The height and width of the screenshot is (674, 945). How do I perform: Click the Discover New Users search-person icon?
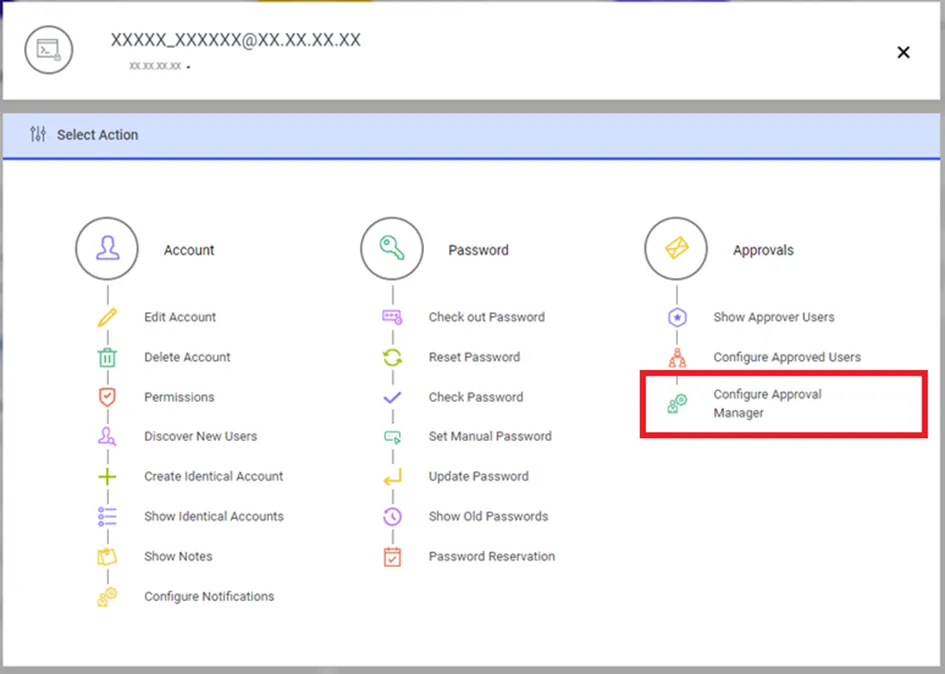coord(107,436)
